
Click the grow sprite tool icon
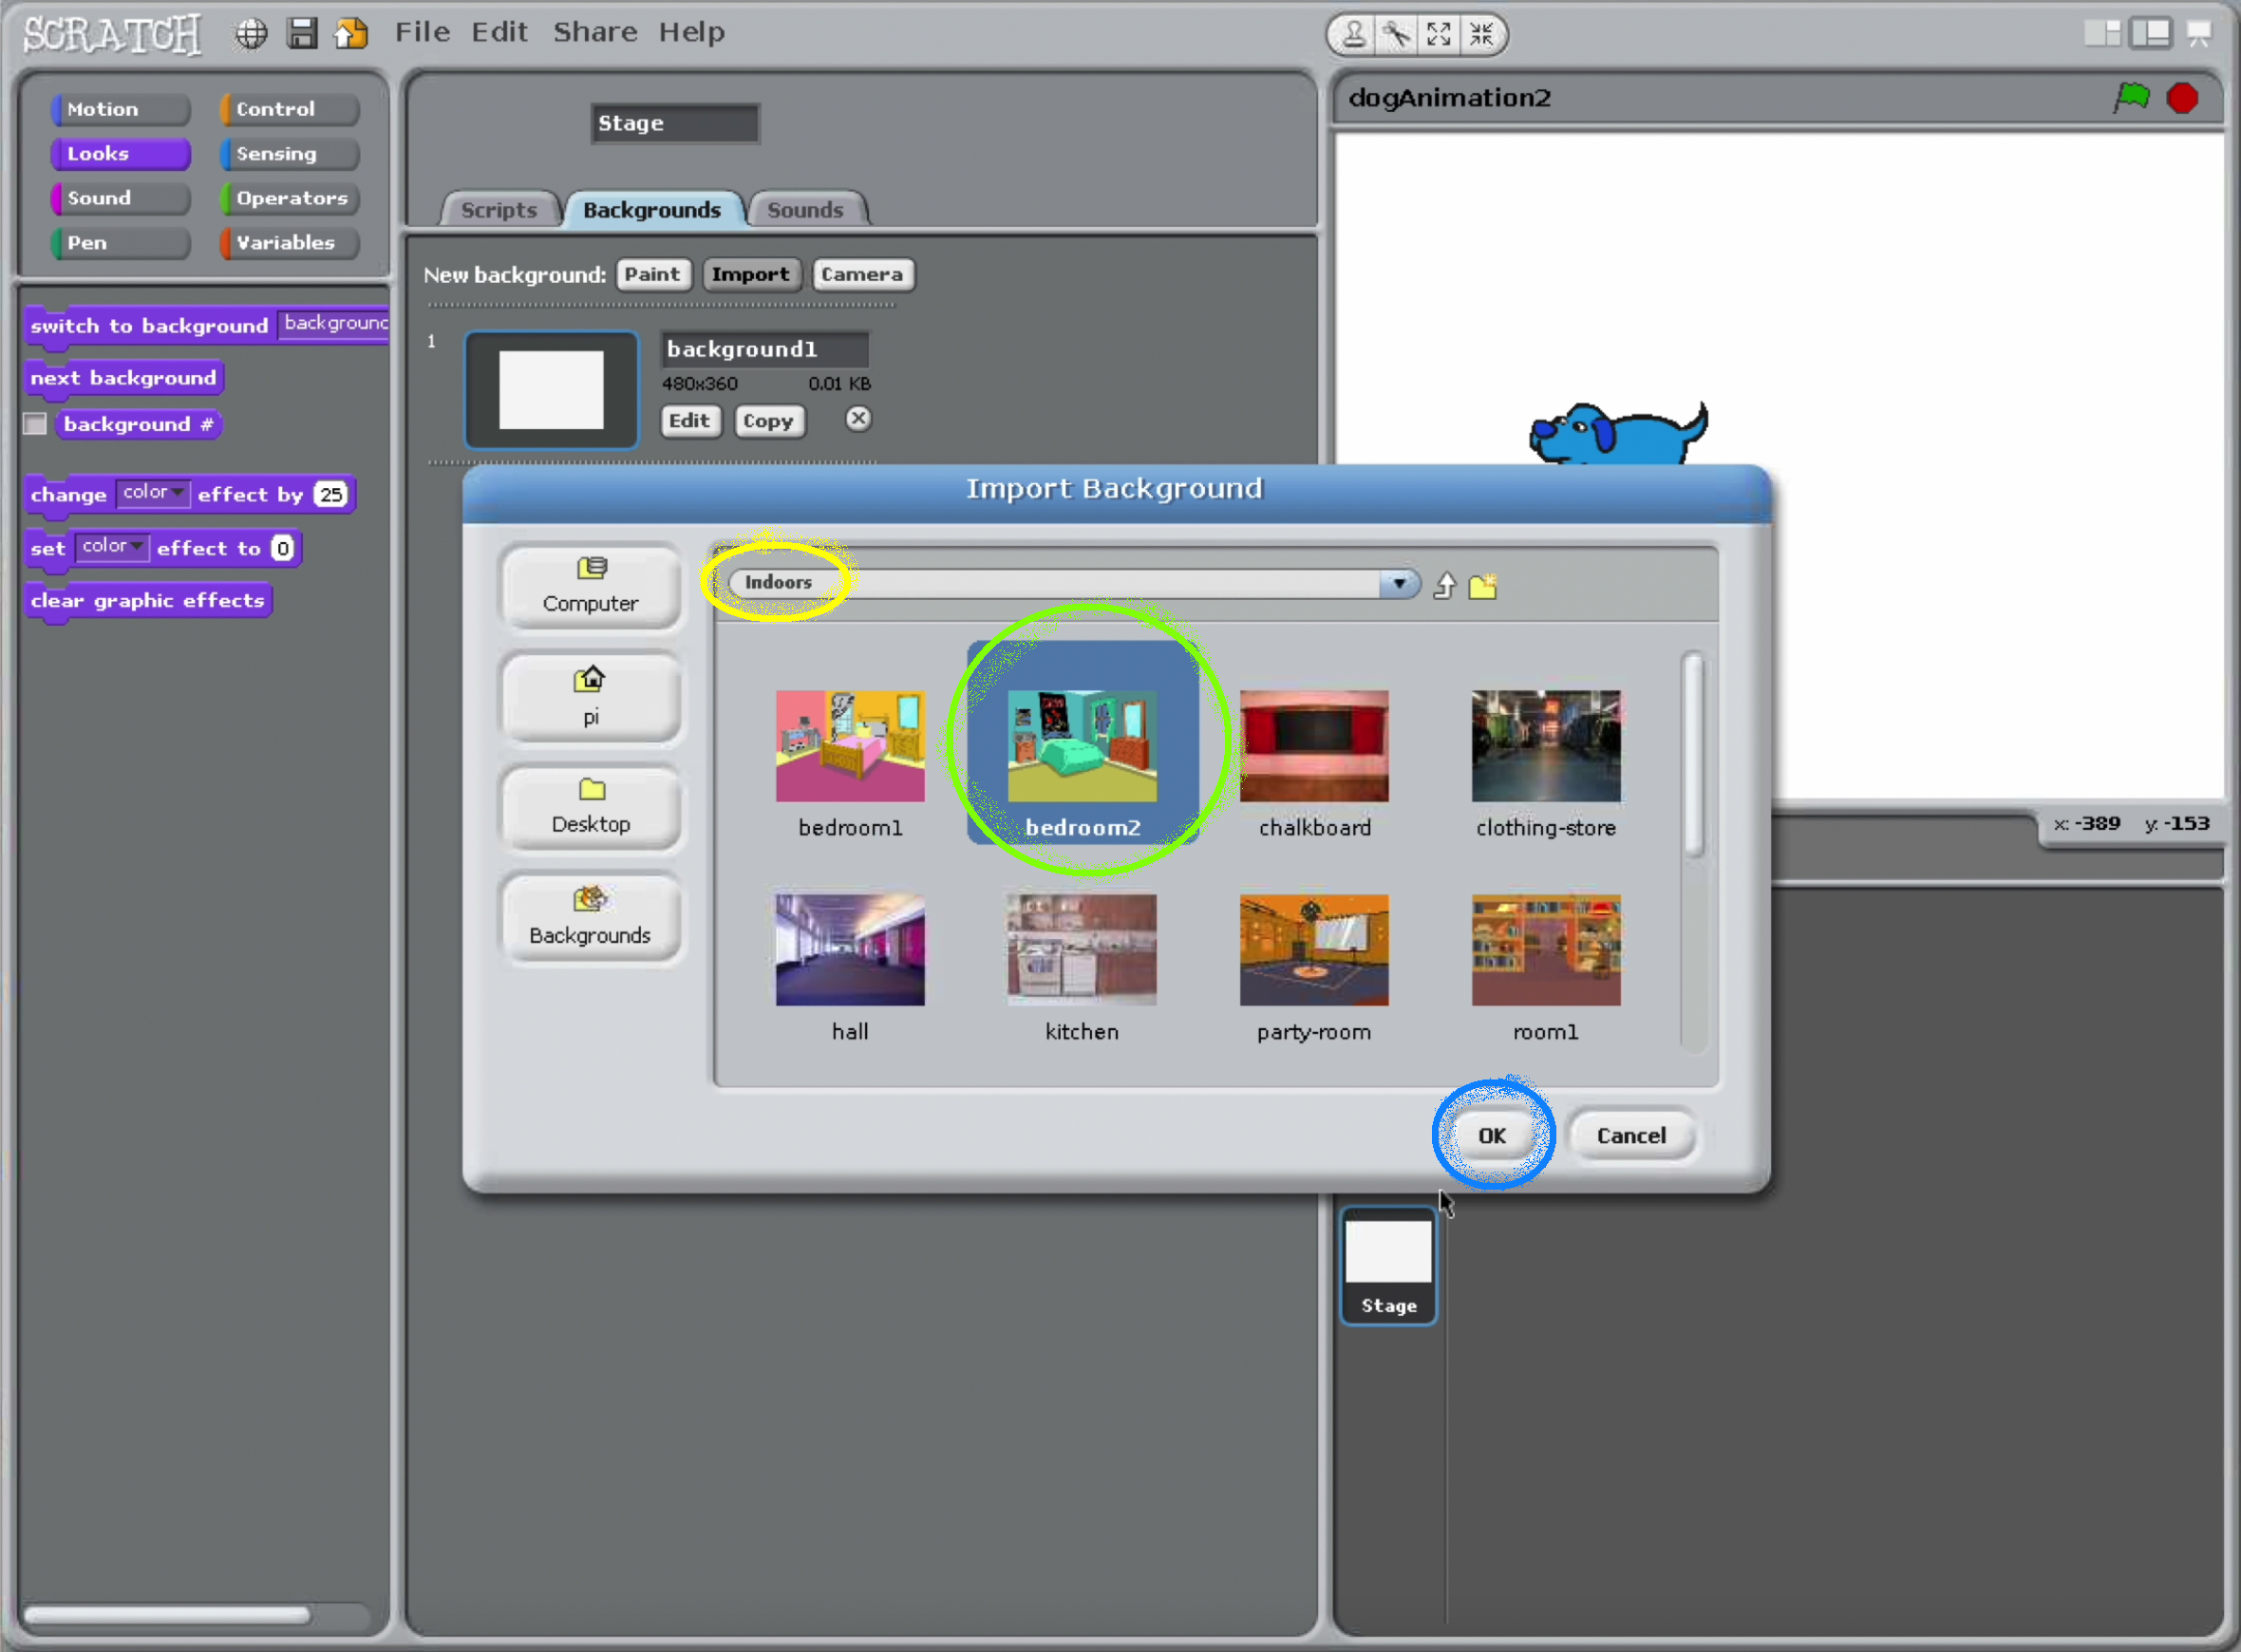1439,35
